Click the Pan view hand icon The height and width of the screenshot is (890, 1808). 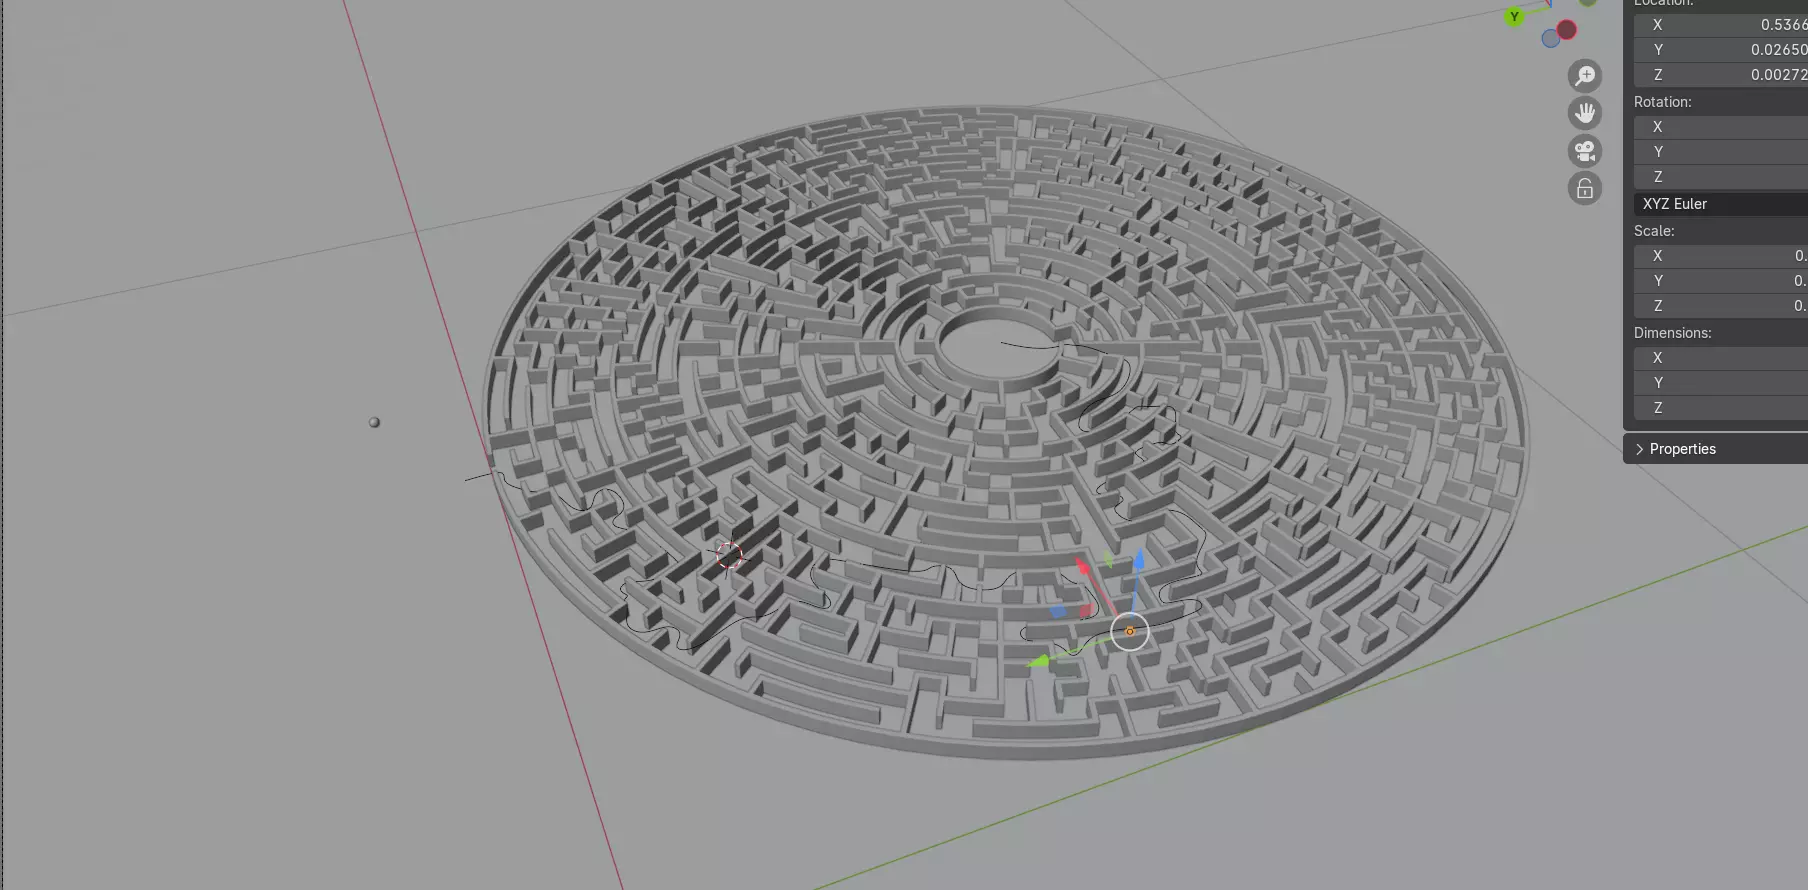[x=1585, y=113]
